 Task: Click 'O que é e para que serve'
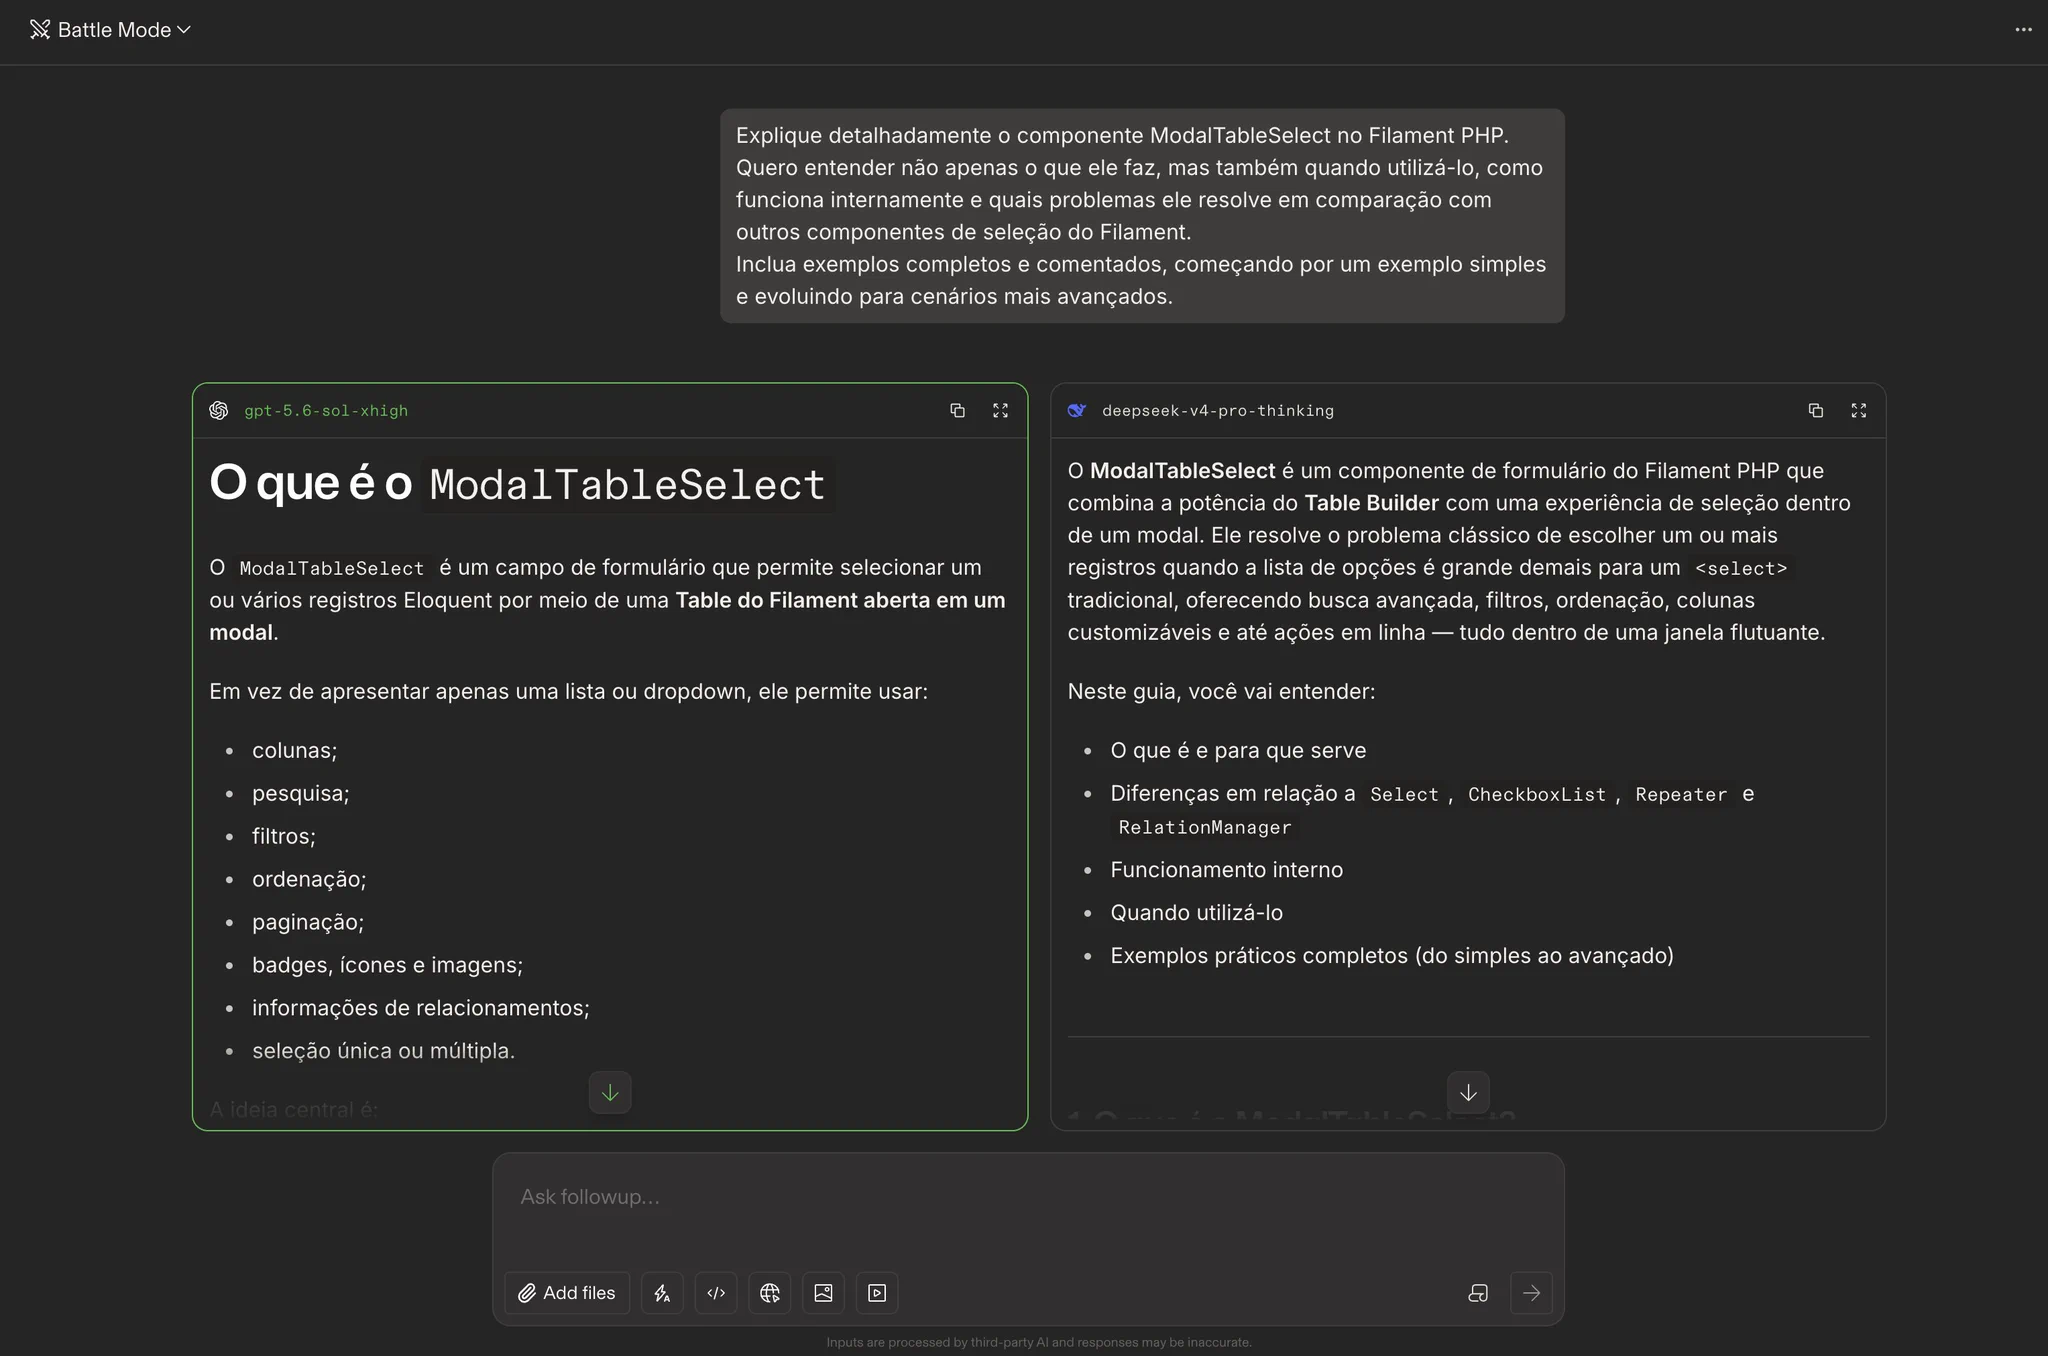[x=1238, y=751]
